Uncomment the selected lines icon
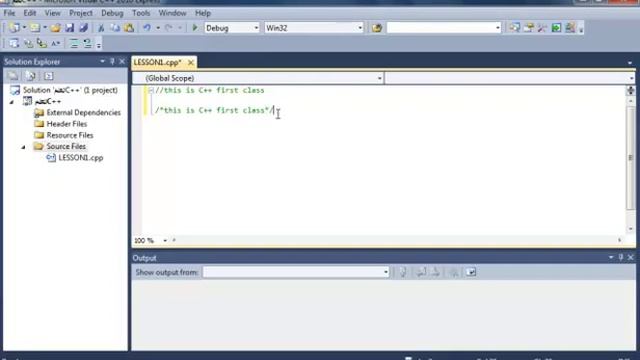Image resolution: width=640 pixels, height=360 pixels. point(87,43)
